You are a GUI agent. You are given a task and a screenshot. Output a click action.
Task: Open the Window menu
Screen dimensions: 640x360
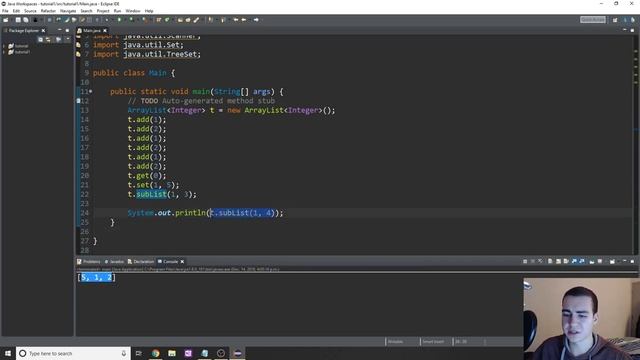(133, 11)
